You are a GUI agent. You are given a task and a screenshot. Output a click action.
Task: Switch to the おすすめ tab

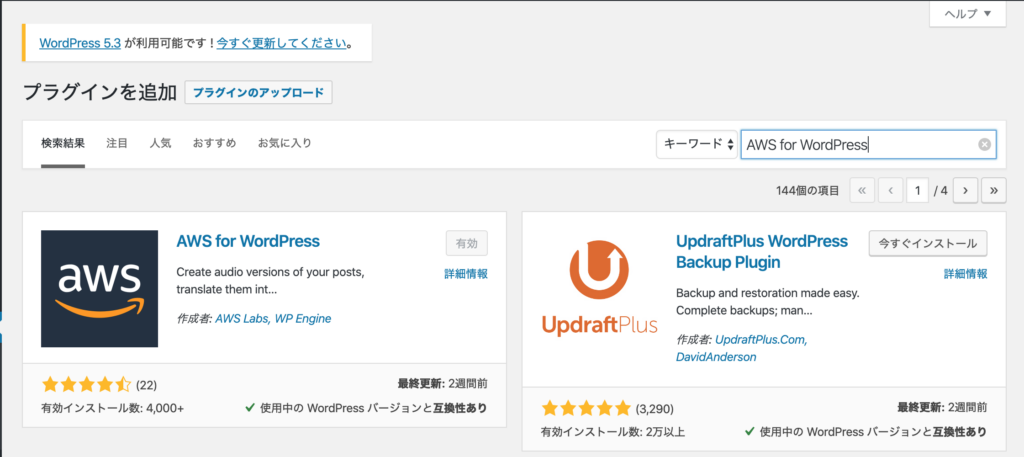(x=214, y=143)
